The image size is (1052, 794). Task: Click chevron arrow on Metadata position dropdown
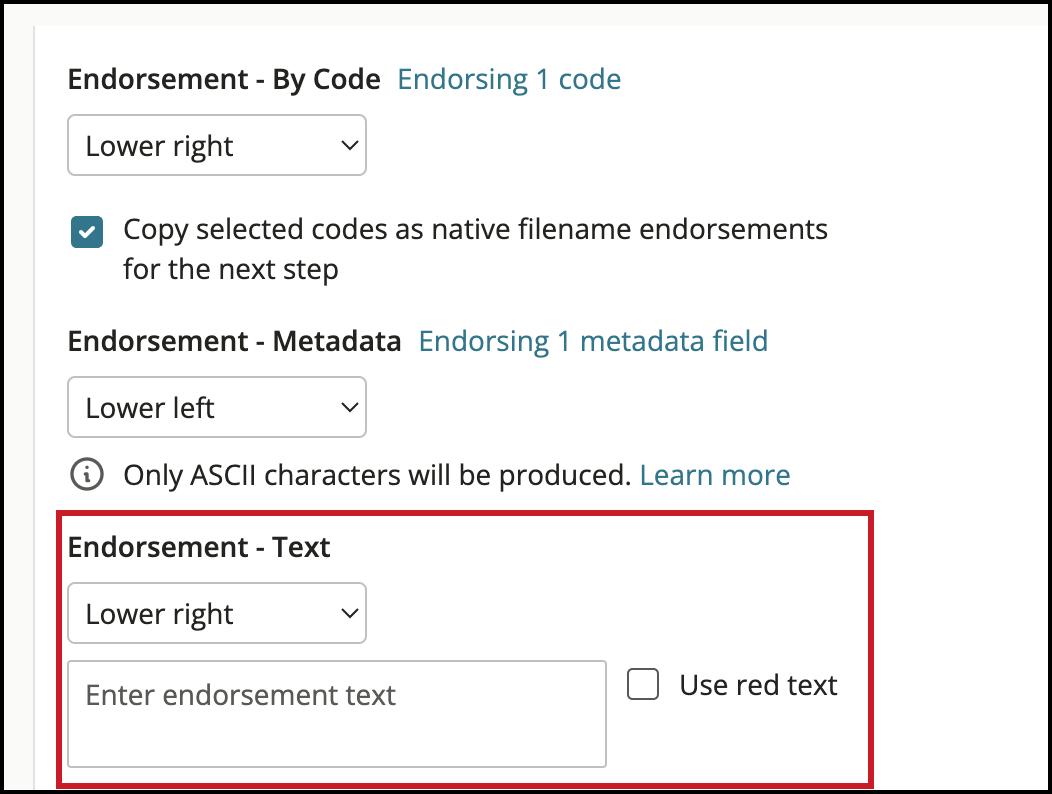click(349, 407)
